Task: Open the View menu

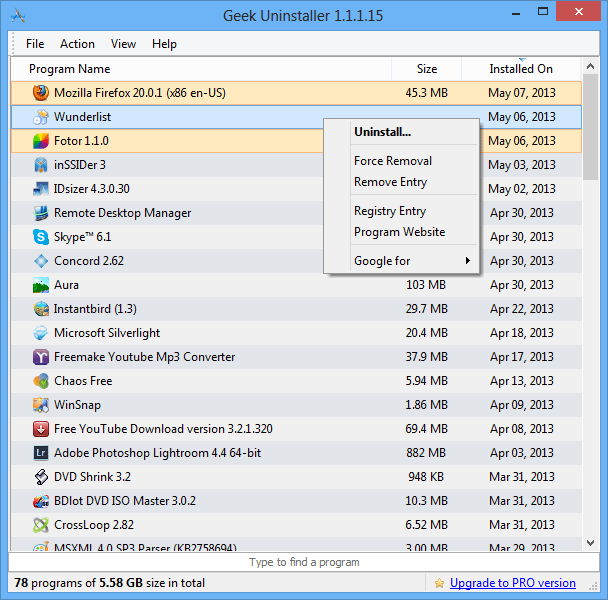Action: pyautogui.click(x=123, y=44)
